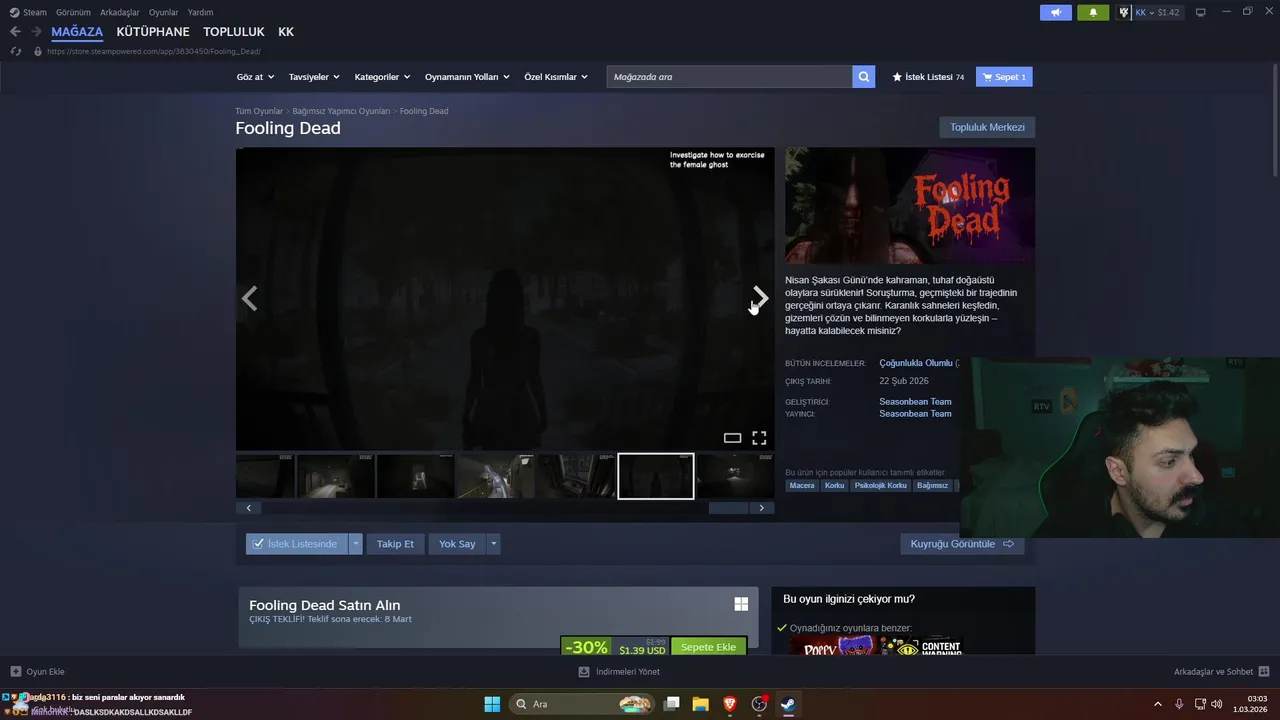Screen dimensions: 1280x720
Task: Open wishlist options arrow dropdown
Action: (355, 544)
